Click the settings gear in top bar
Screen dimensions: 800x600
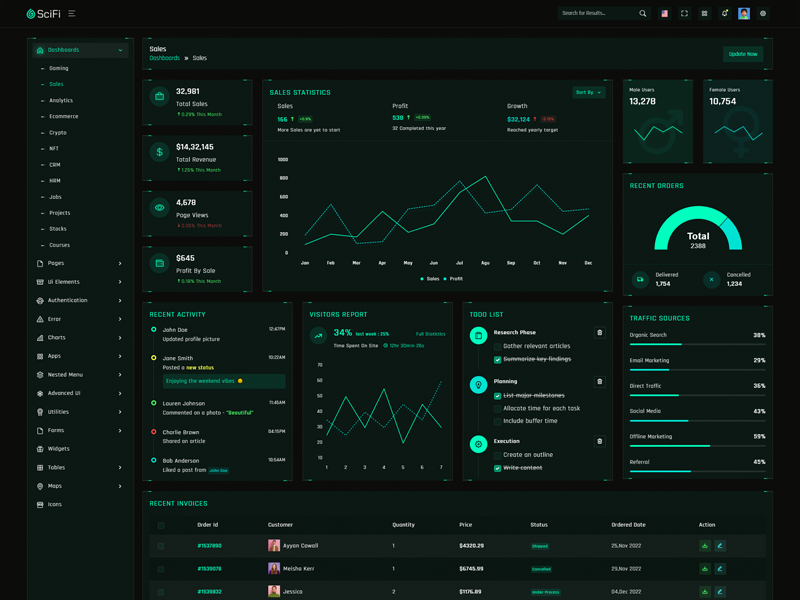pos(763,14)
